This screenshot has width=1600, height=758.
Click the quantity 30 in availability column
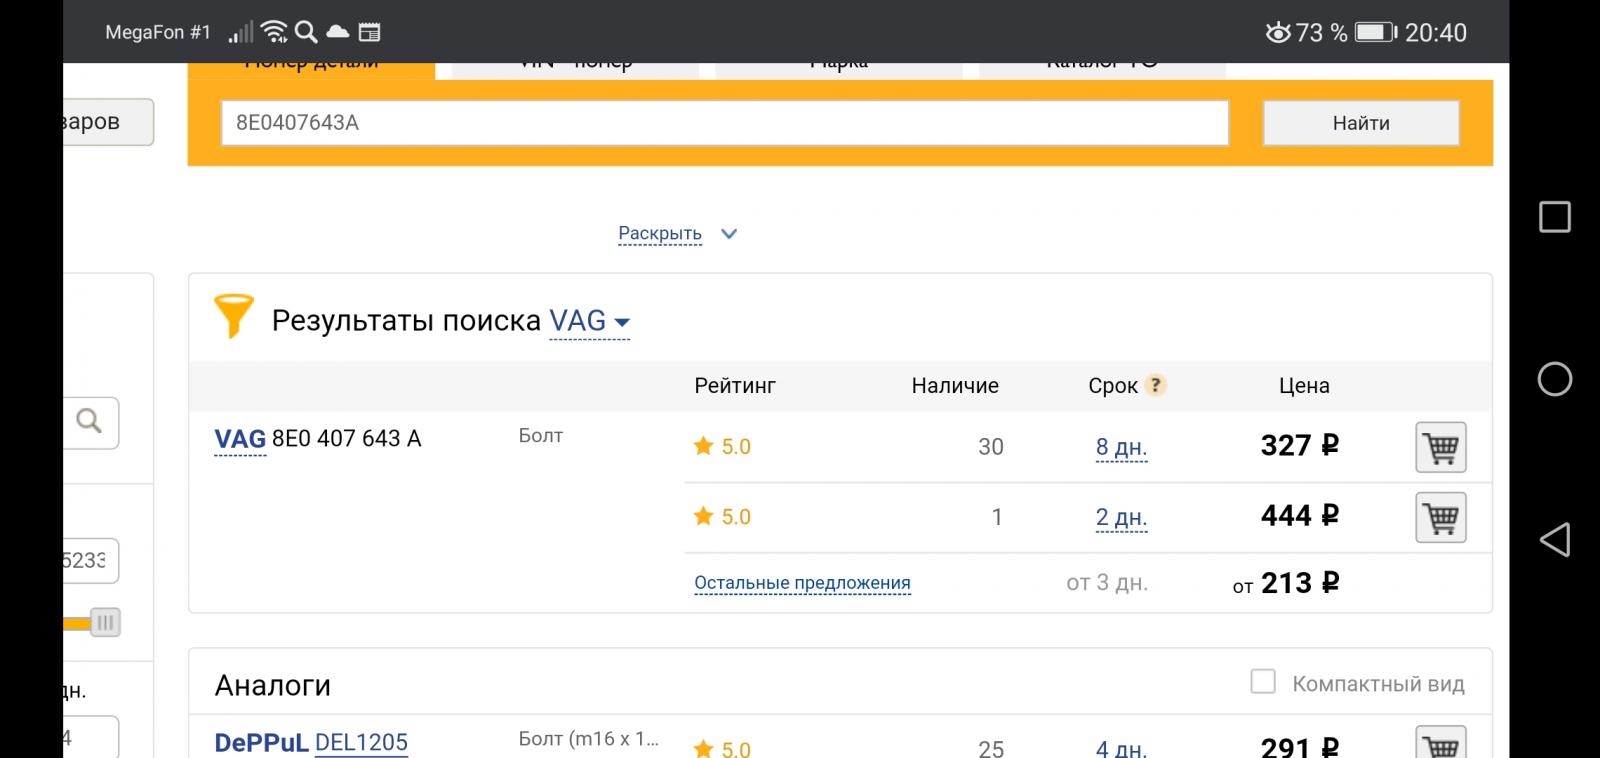(x=991, y=447)
